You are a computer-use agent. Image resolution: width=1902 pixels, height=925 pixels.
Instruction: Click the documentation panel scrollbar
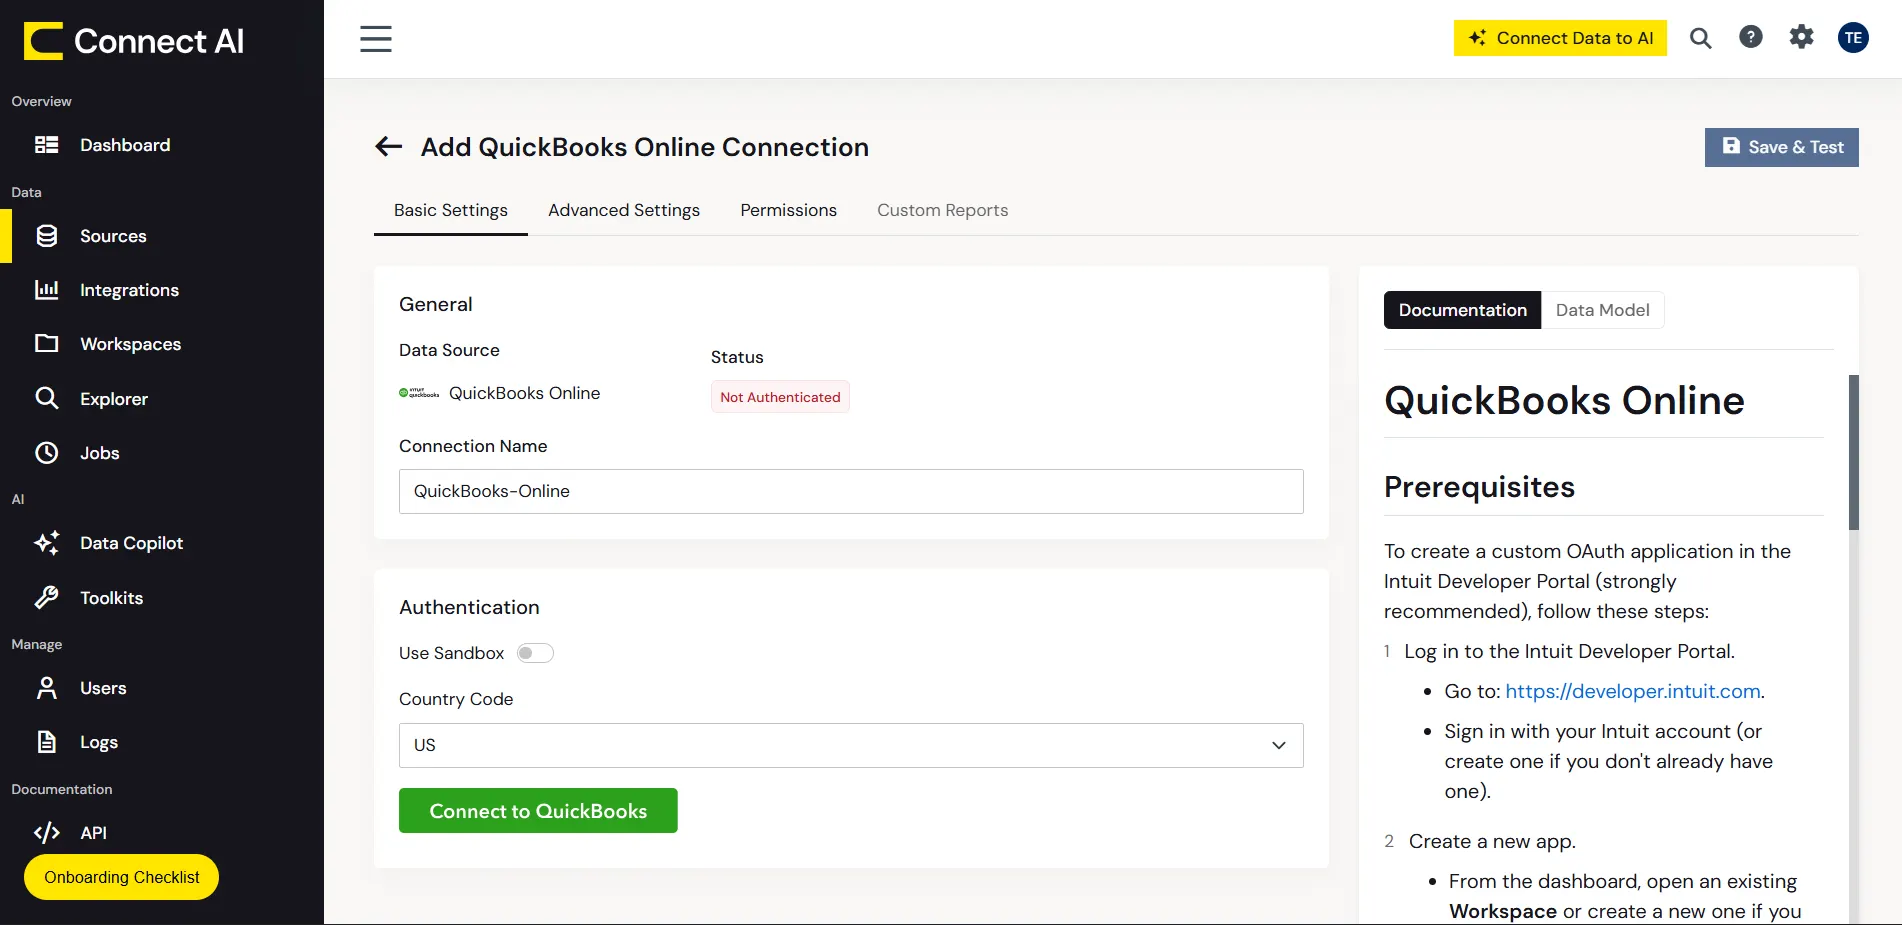click(x=1854, y=452)
